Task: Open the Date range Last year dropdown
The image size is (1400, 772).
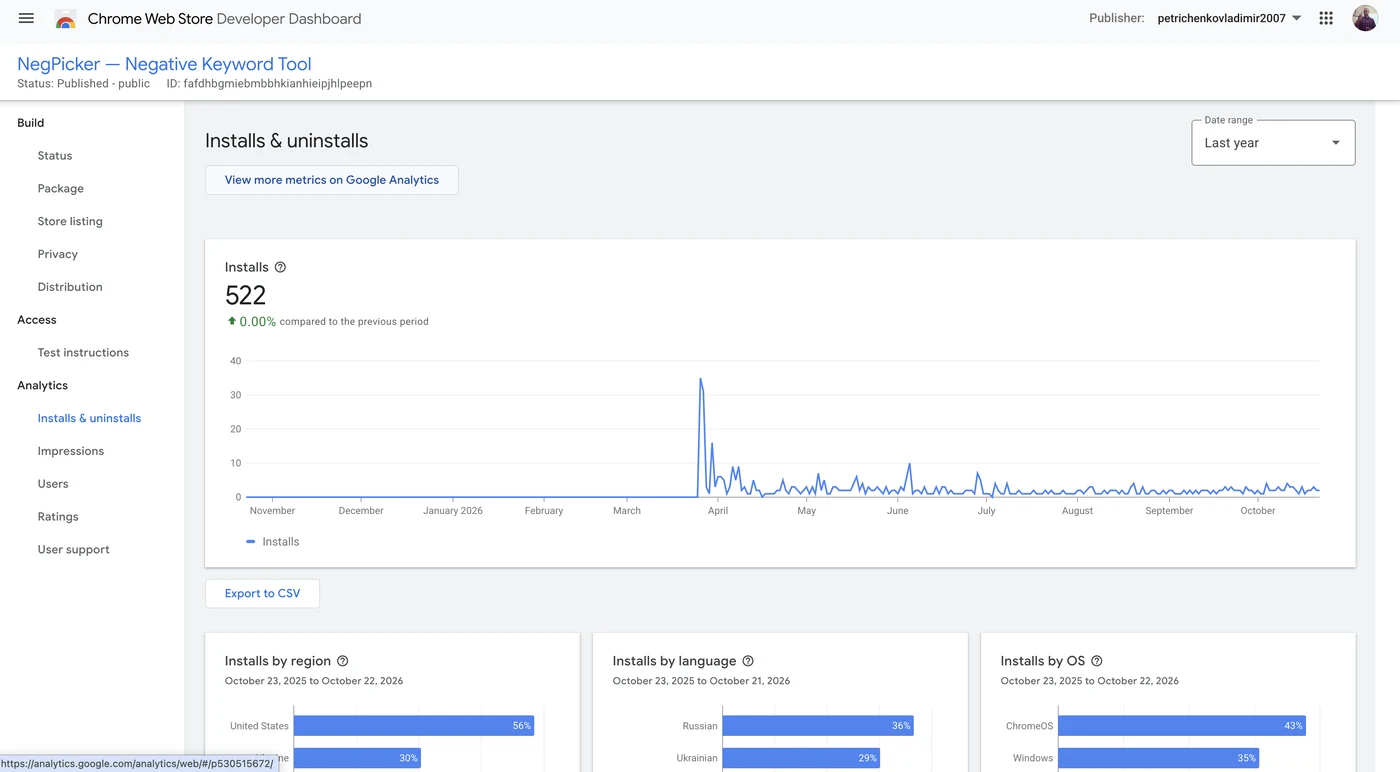Action: click(x=1273, y=143)
